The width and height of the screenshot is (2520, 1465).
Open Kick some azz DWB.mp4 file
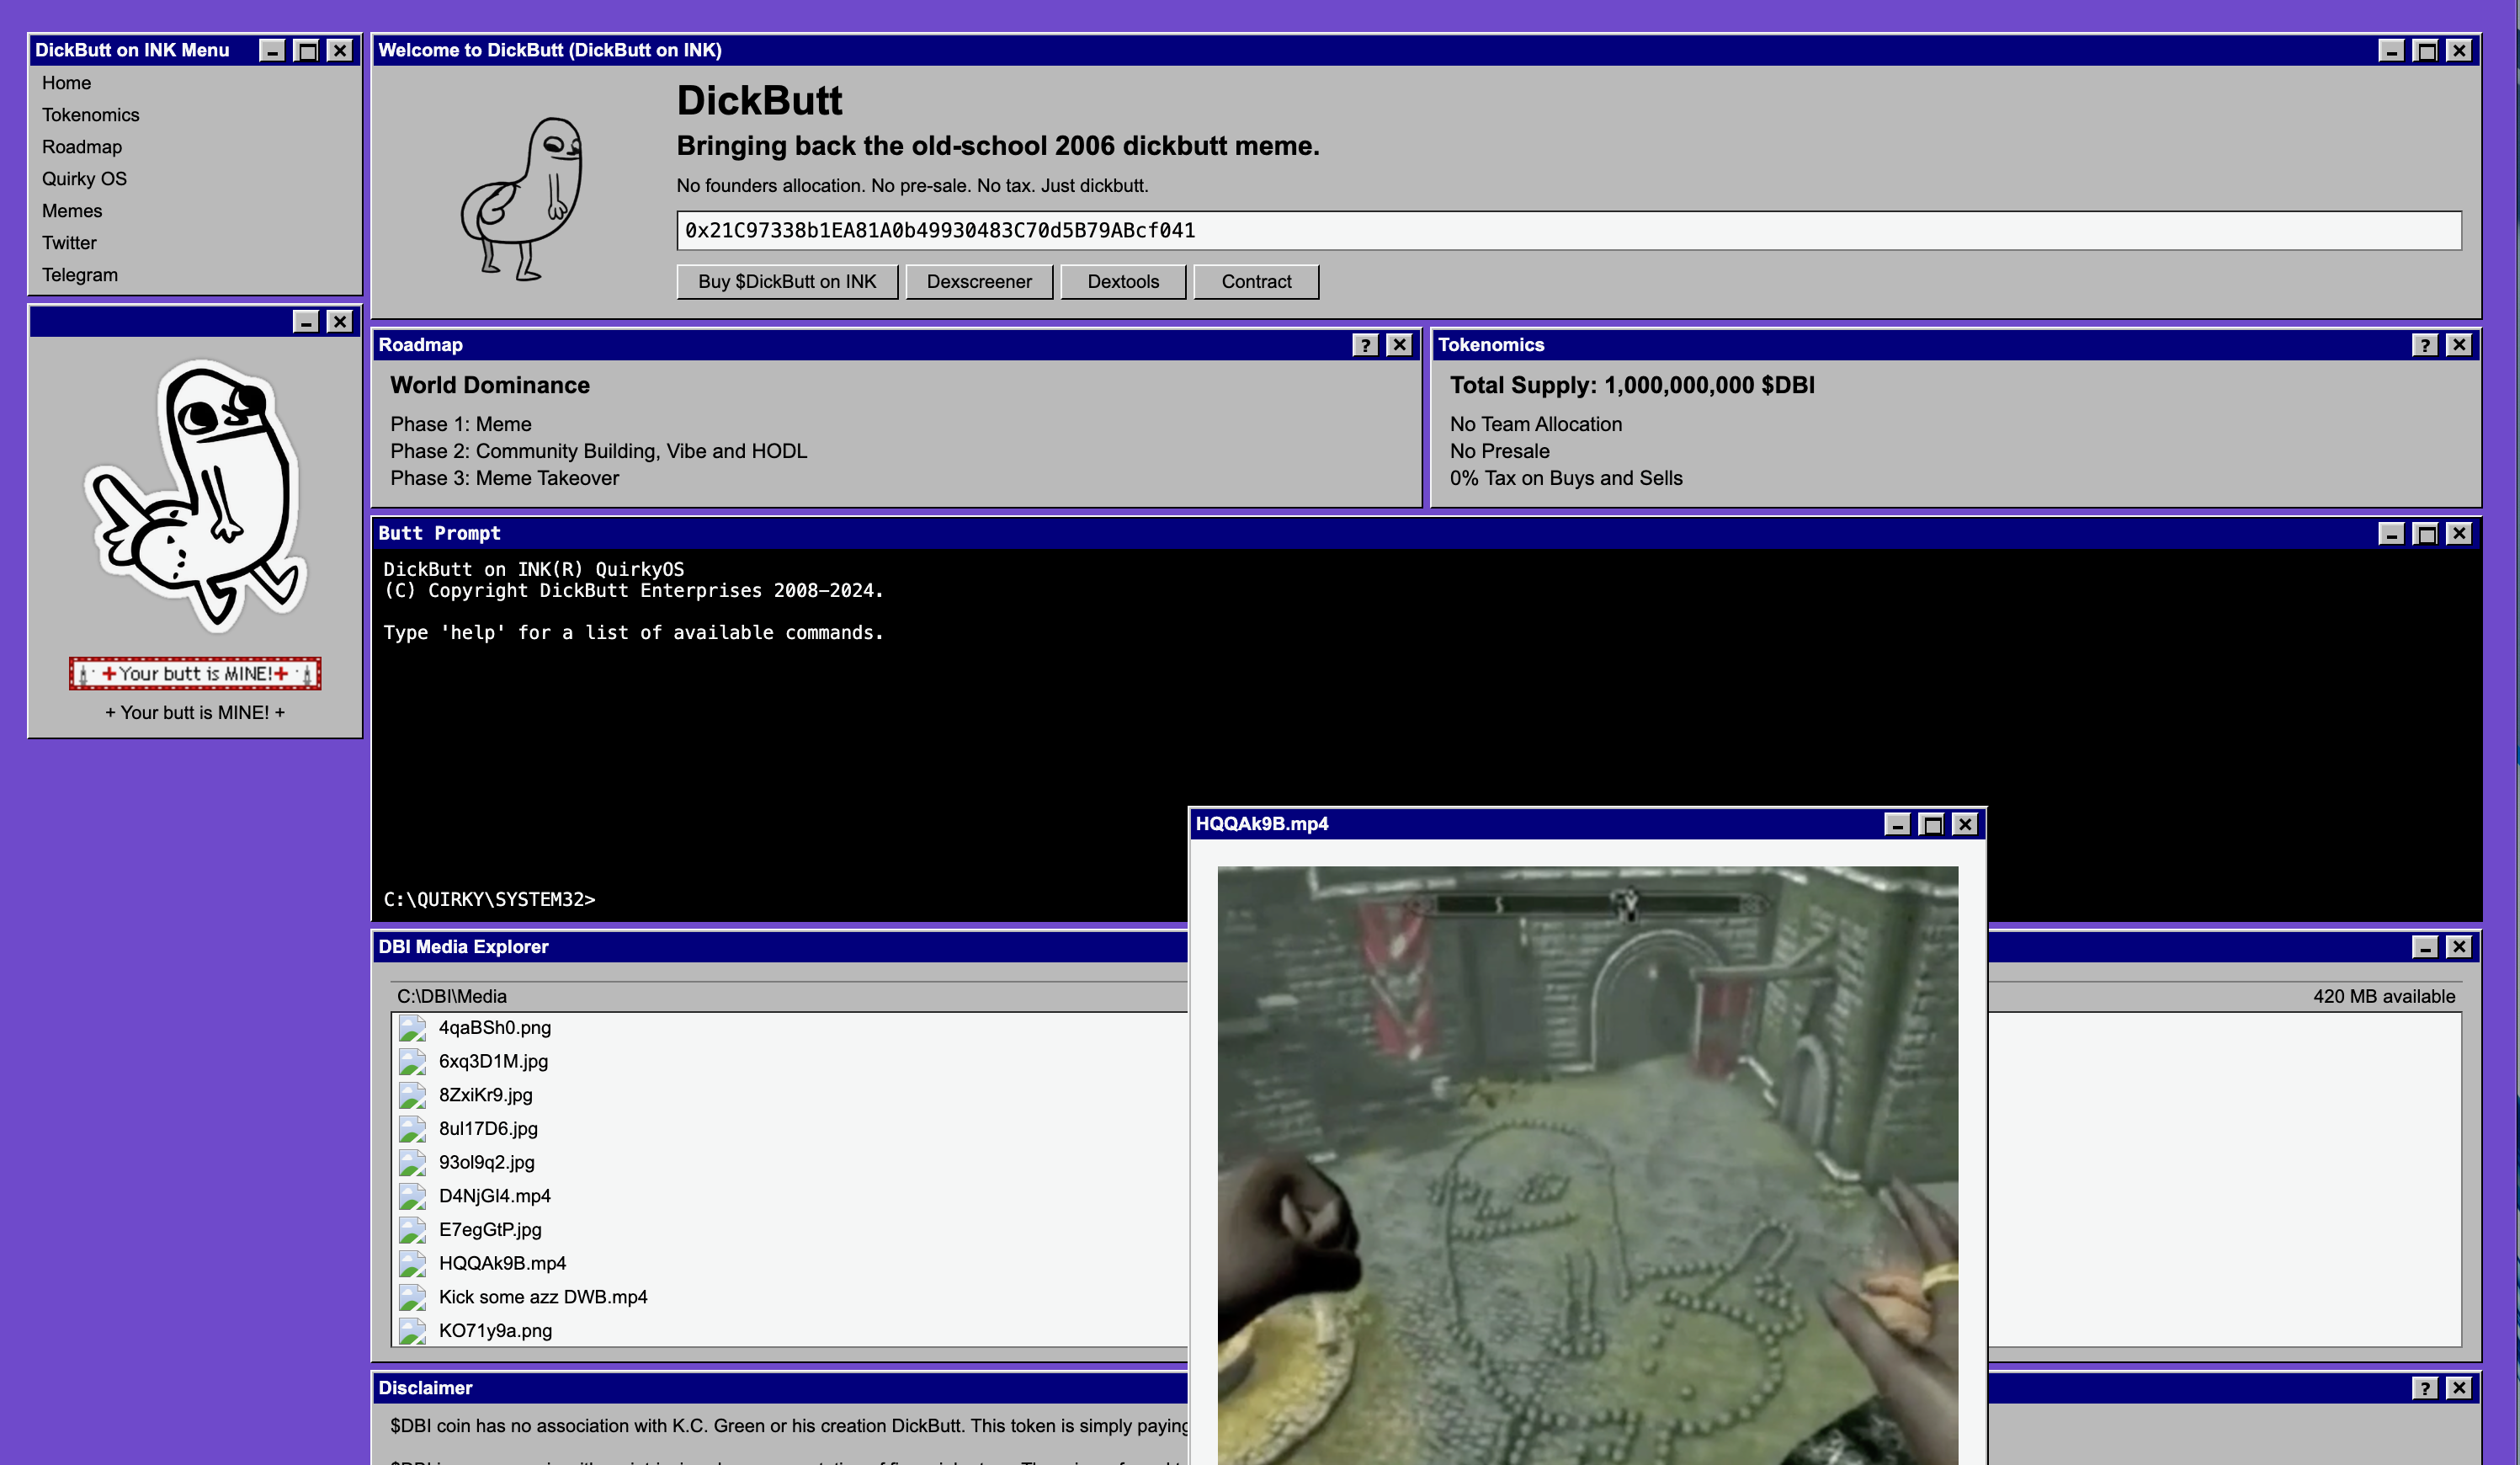point(542,1297)
